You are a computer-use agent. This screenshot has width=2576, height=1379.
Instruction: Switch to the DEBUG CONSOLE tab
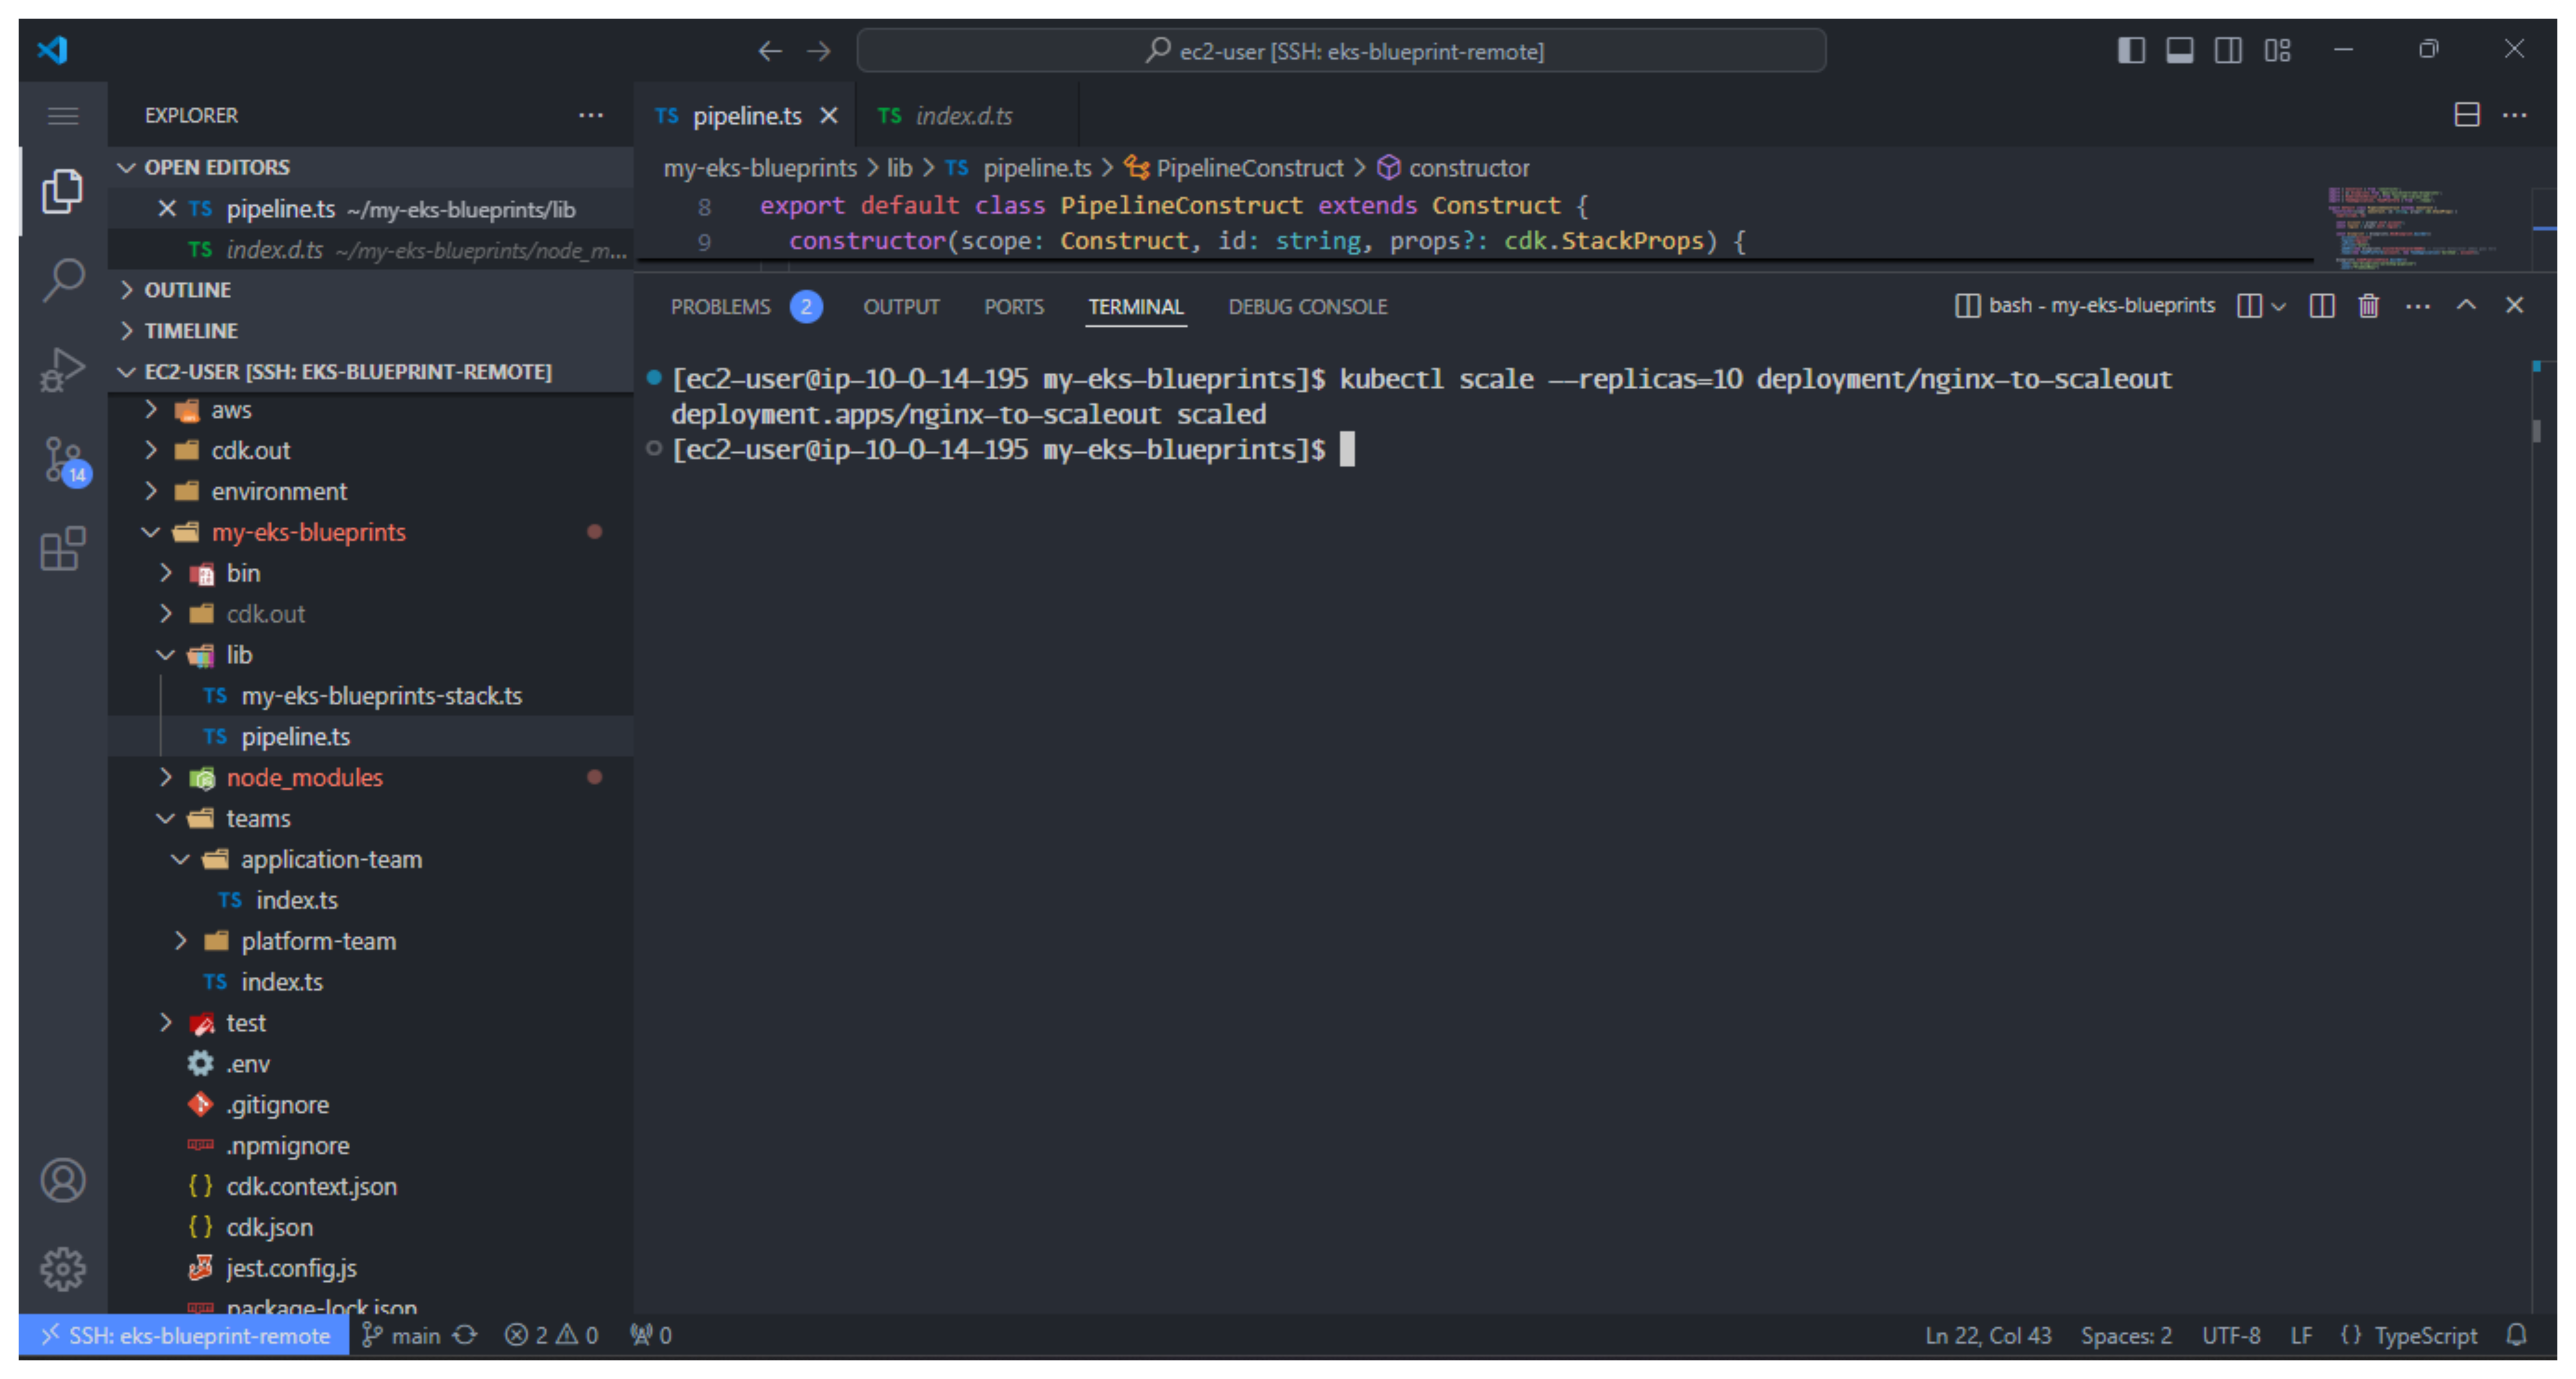pyautogui.click(x=1307, y=307)
